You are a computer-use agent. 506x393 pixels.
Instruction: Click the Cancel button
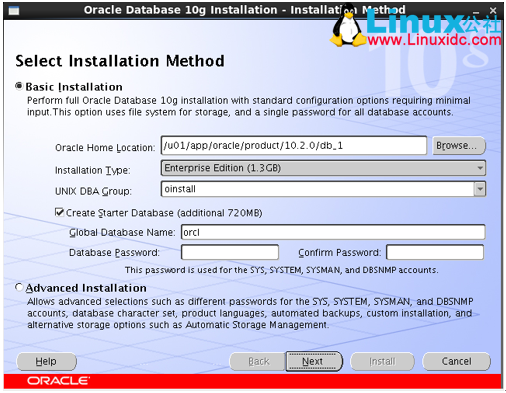click(456, 361)
